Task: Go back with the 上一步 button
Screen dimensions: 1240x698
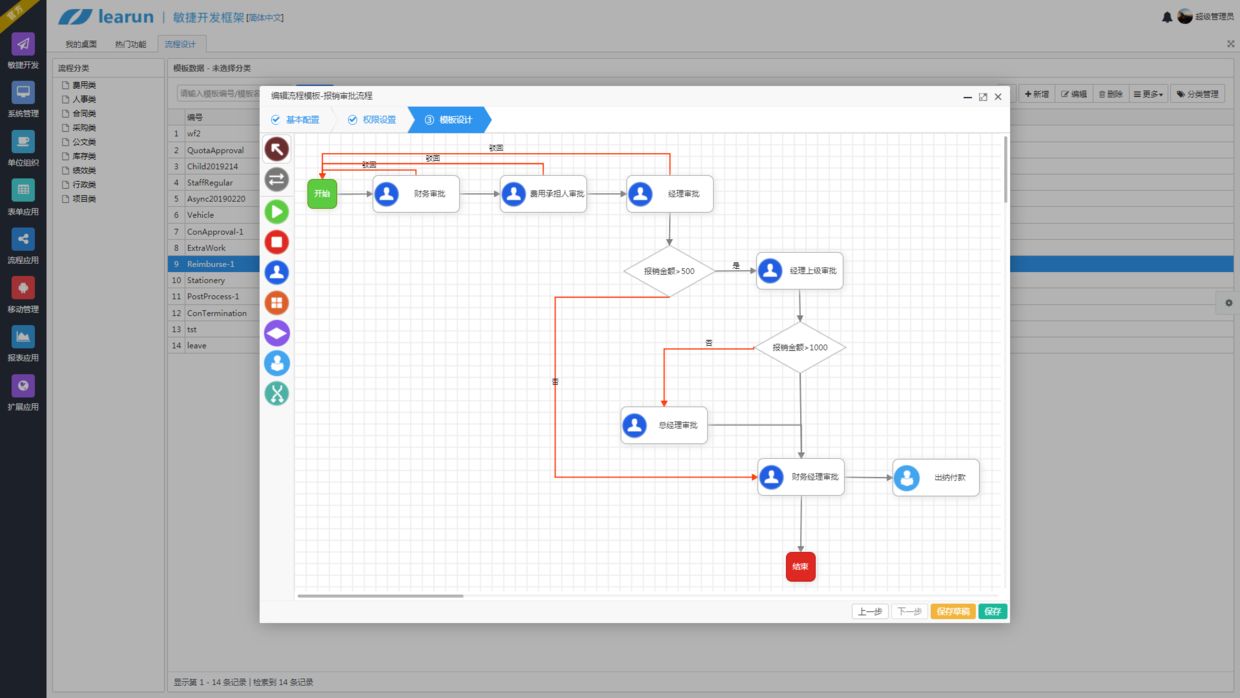Action: [869, 611]
